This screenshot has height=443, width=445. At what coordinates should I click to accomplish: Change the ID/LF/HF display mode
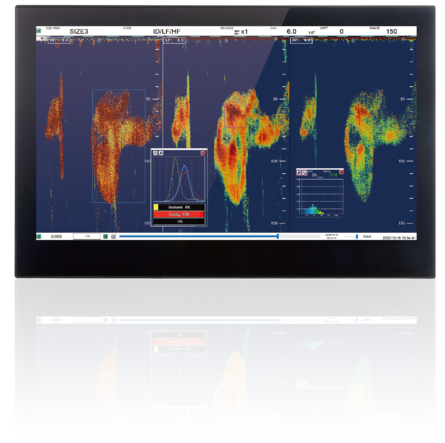167,32
